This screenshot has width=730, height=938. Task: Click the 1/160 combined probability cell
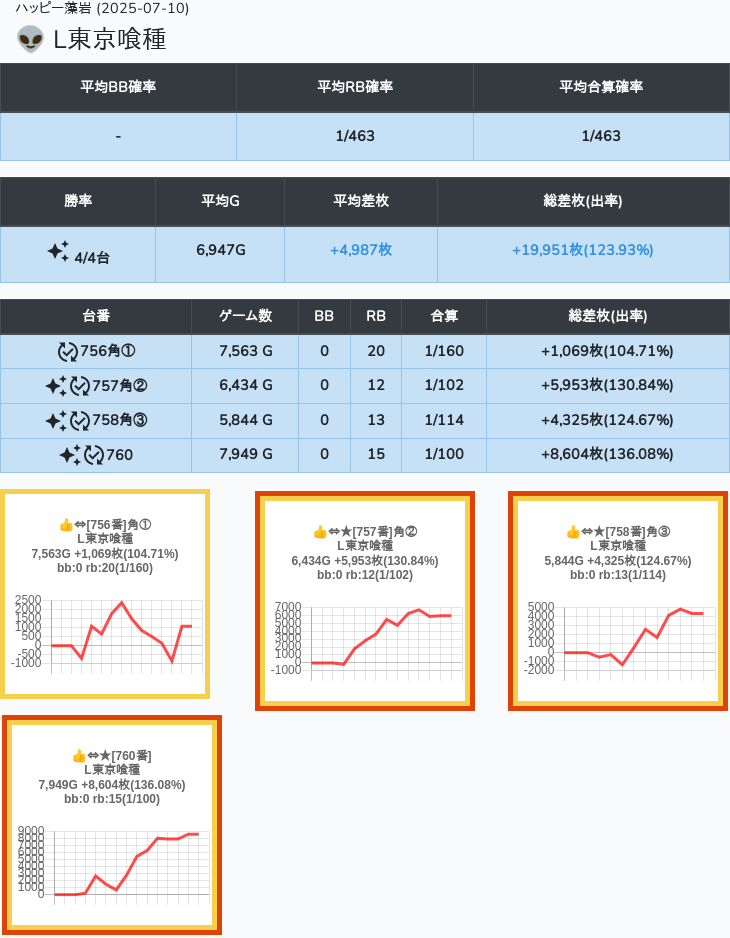tap(444, 351)
